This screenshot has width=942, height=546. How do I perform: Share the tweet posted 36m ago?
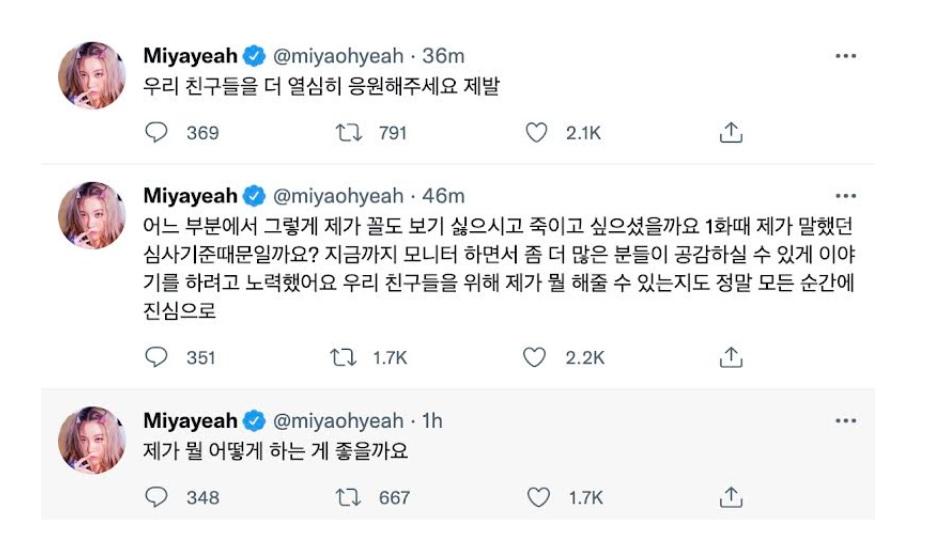click(731, 132)
